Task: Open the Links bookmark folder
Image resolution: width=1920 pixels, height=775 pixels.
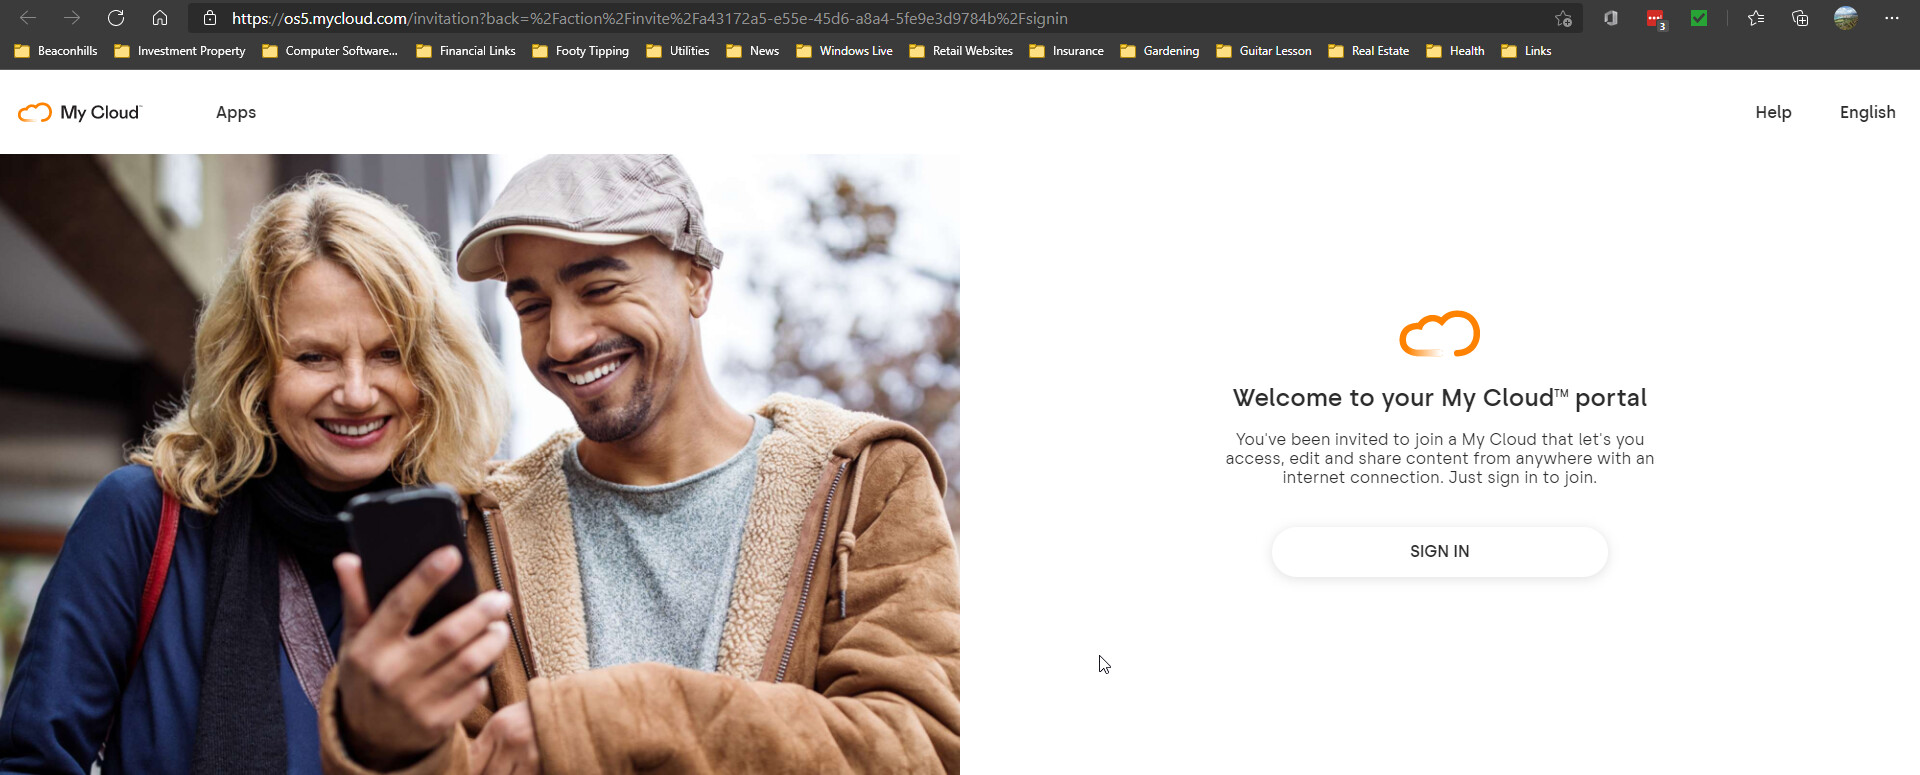Action: [x=1527, y=51]
